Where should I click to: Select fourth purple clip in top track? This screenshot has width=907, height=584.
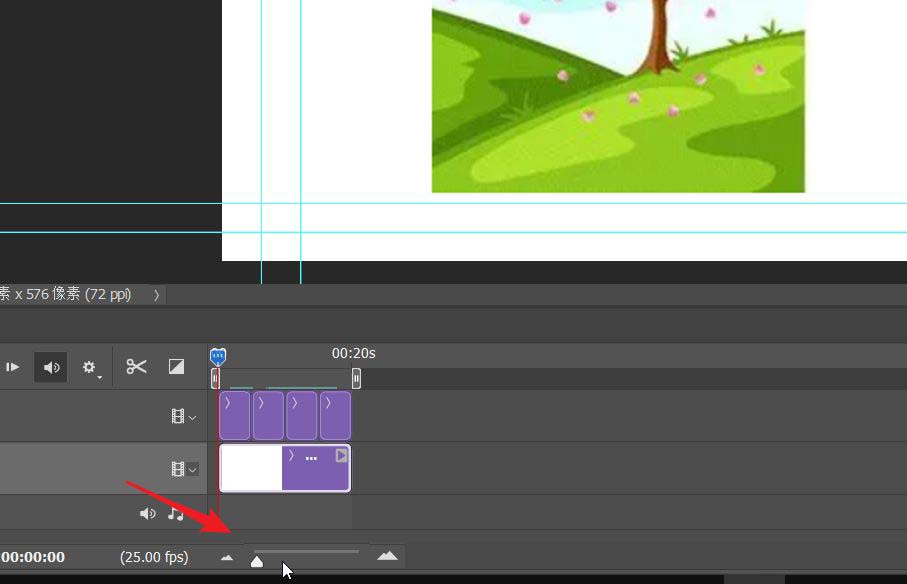[335, 415]
